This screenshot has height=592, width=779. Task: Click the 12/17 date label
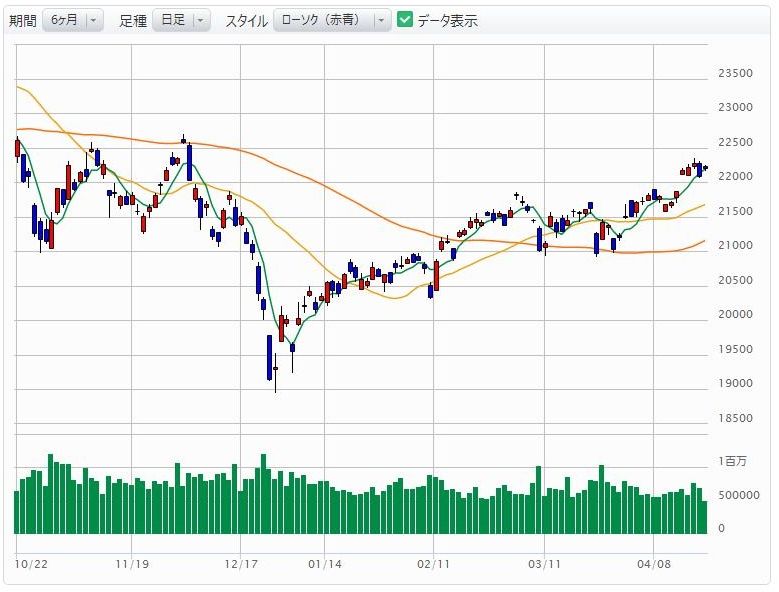click(x=241, y=564)
